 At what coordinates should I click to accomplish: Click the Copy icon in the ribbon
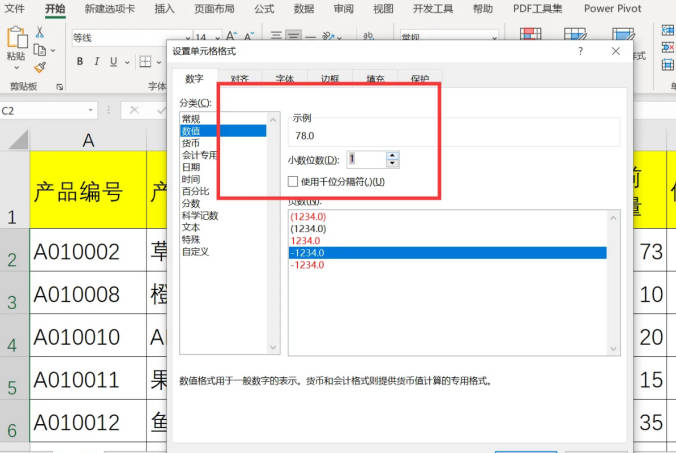coord(40,50)
